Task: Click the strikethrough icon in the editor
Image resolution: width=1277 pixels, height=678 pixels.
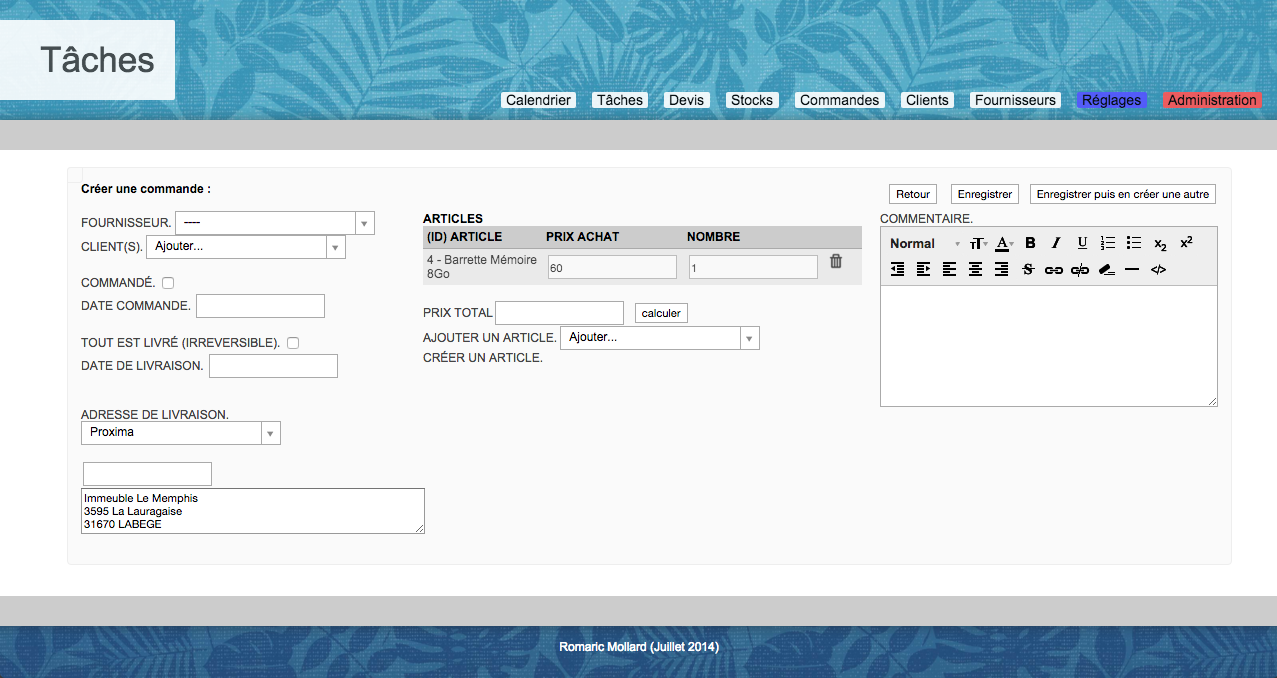Action: tap(1027, 270)
